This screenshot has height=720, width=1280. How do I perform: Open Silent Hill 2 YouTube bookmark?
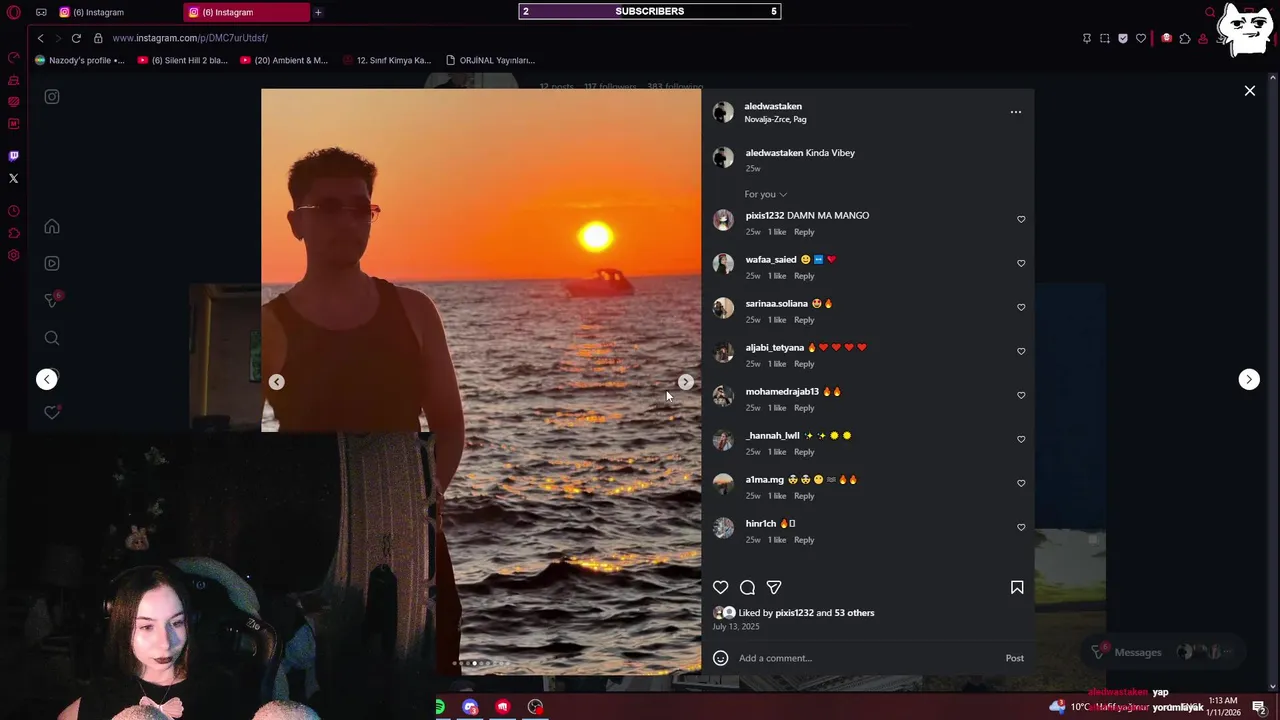click(x=183, y=60)
